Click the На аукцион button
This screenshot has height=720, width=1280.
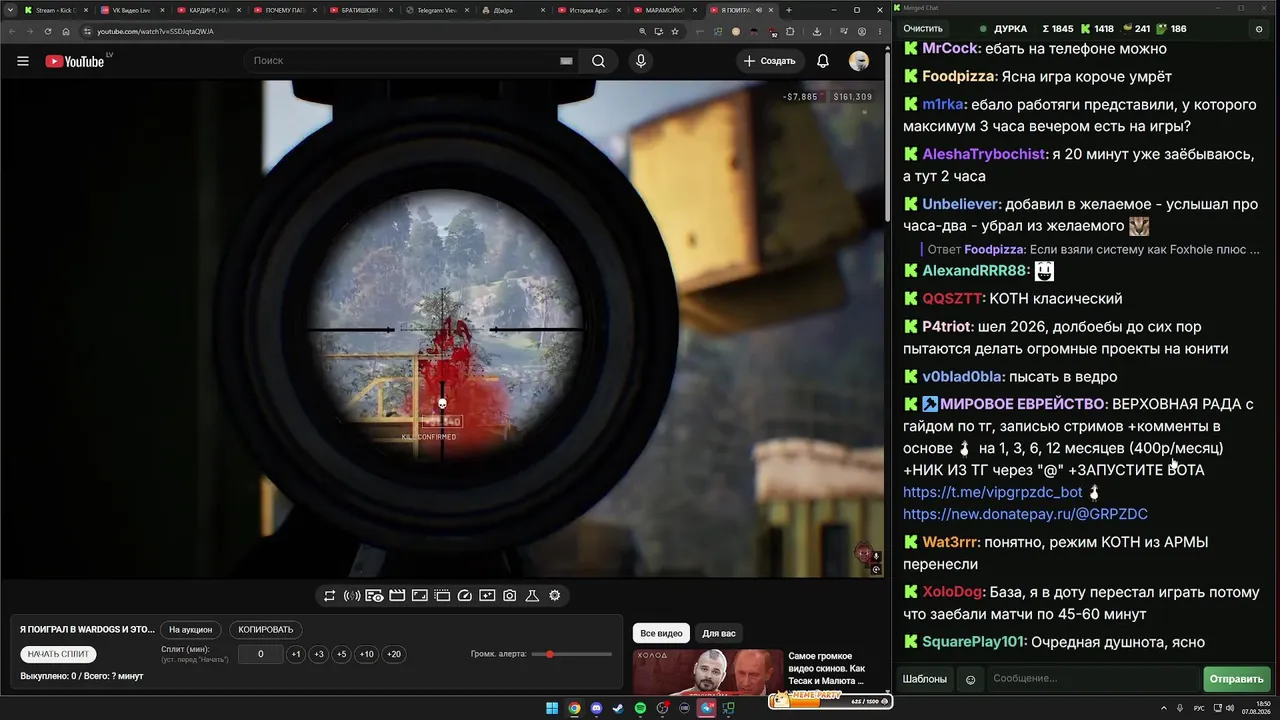pyautogui.click(x=190, y=630)
